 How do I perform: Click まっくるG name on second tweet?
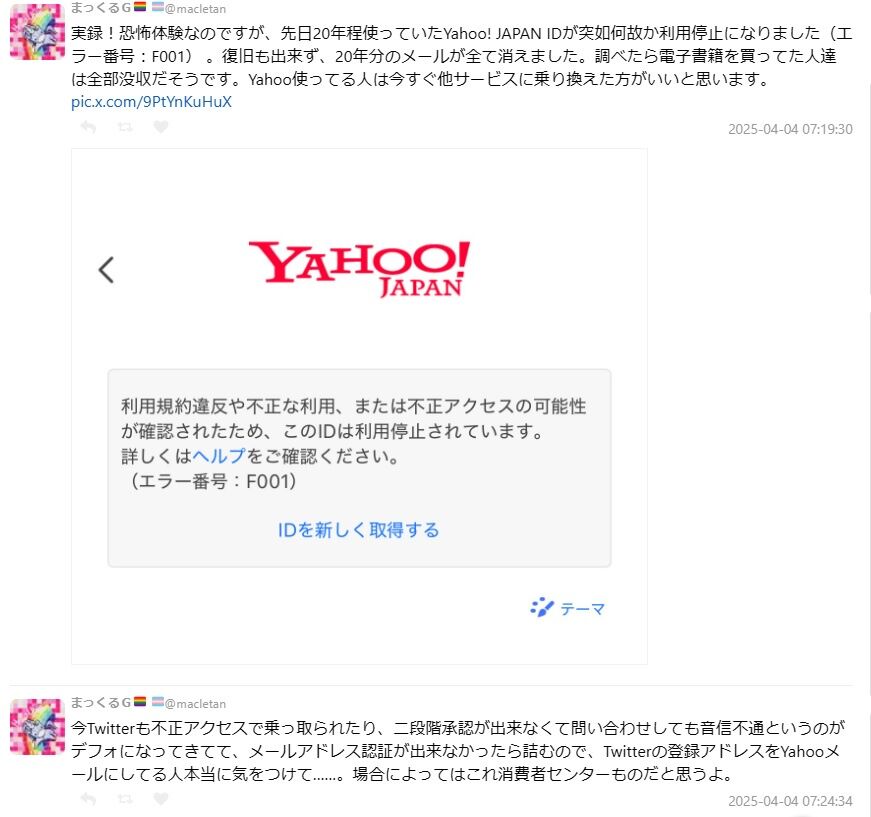(x=101, y=703)
